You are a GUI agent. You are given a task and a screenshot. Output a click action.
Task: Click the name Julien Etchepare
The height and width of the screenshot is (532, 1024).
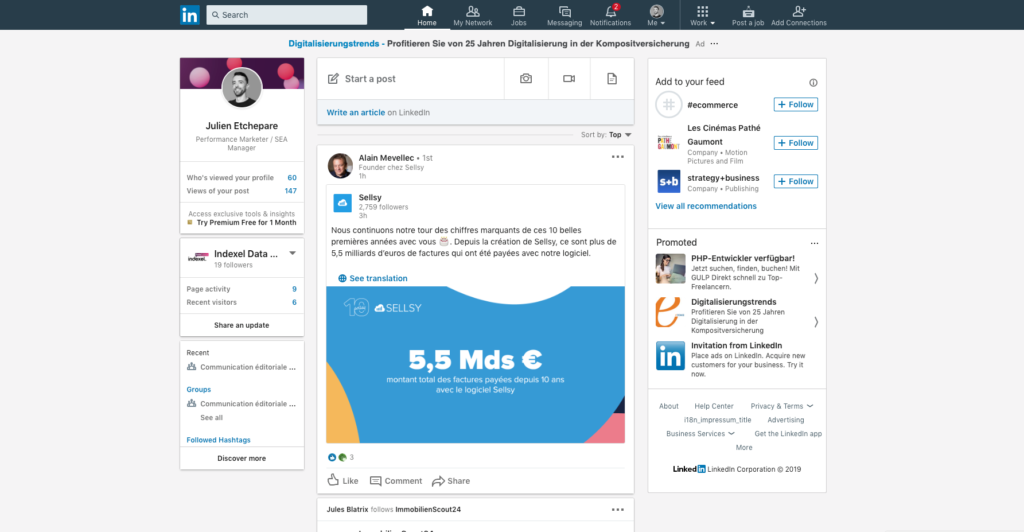[x=242, y=125]
